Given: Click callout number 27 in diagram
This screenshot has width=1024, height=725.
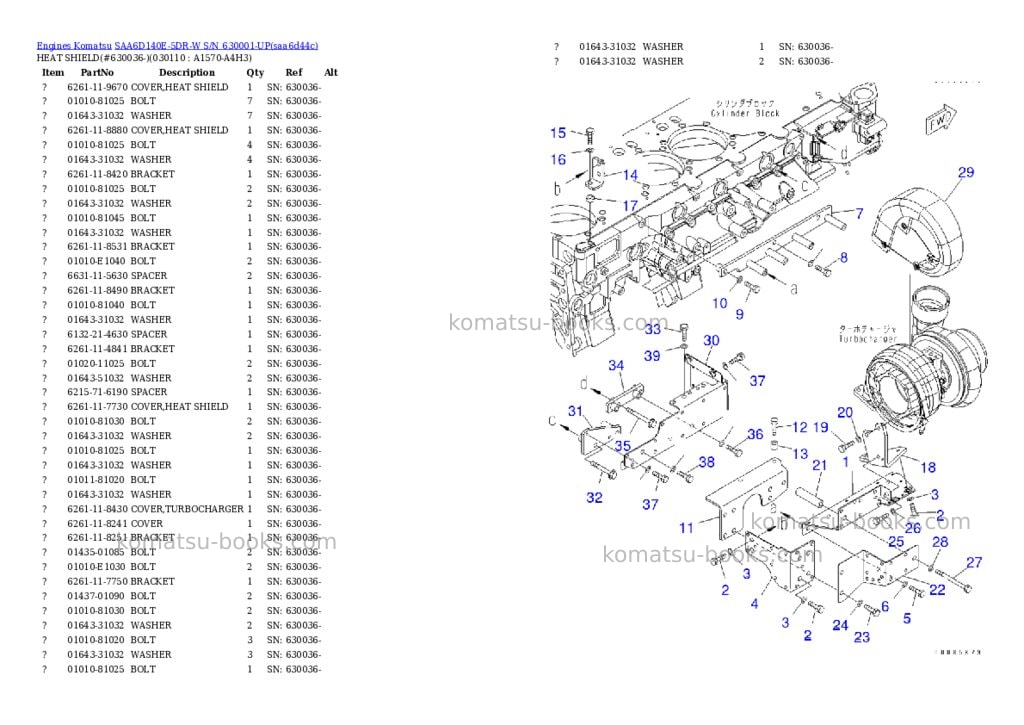Looking at the screenshot, I should tap(974, 562).
